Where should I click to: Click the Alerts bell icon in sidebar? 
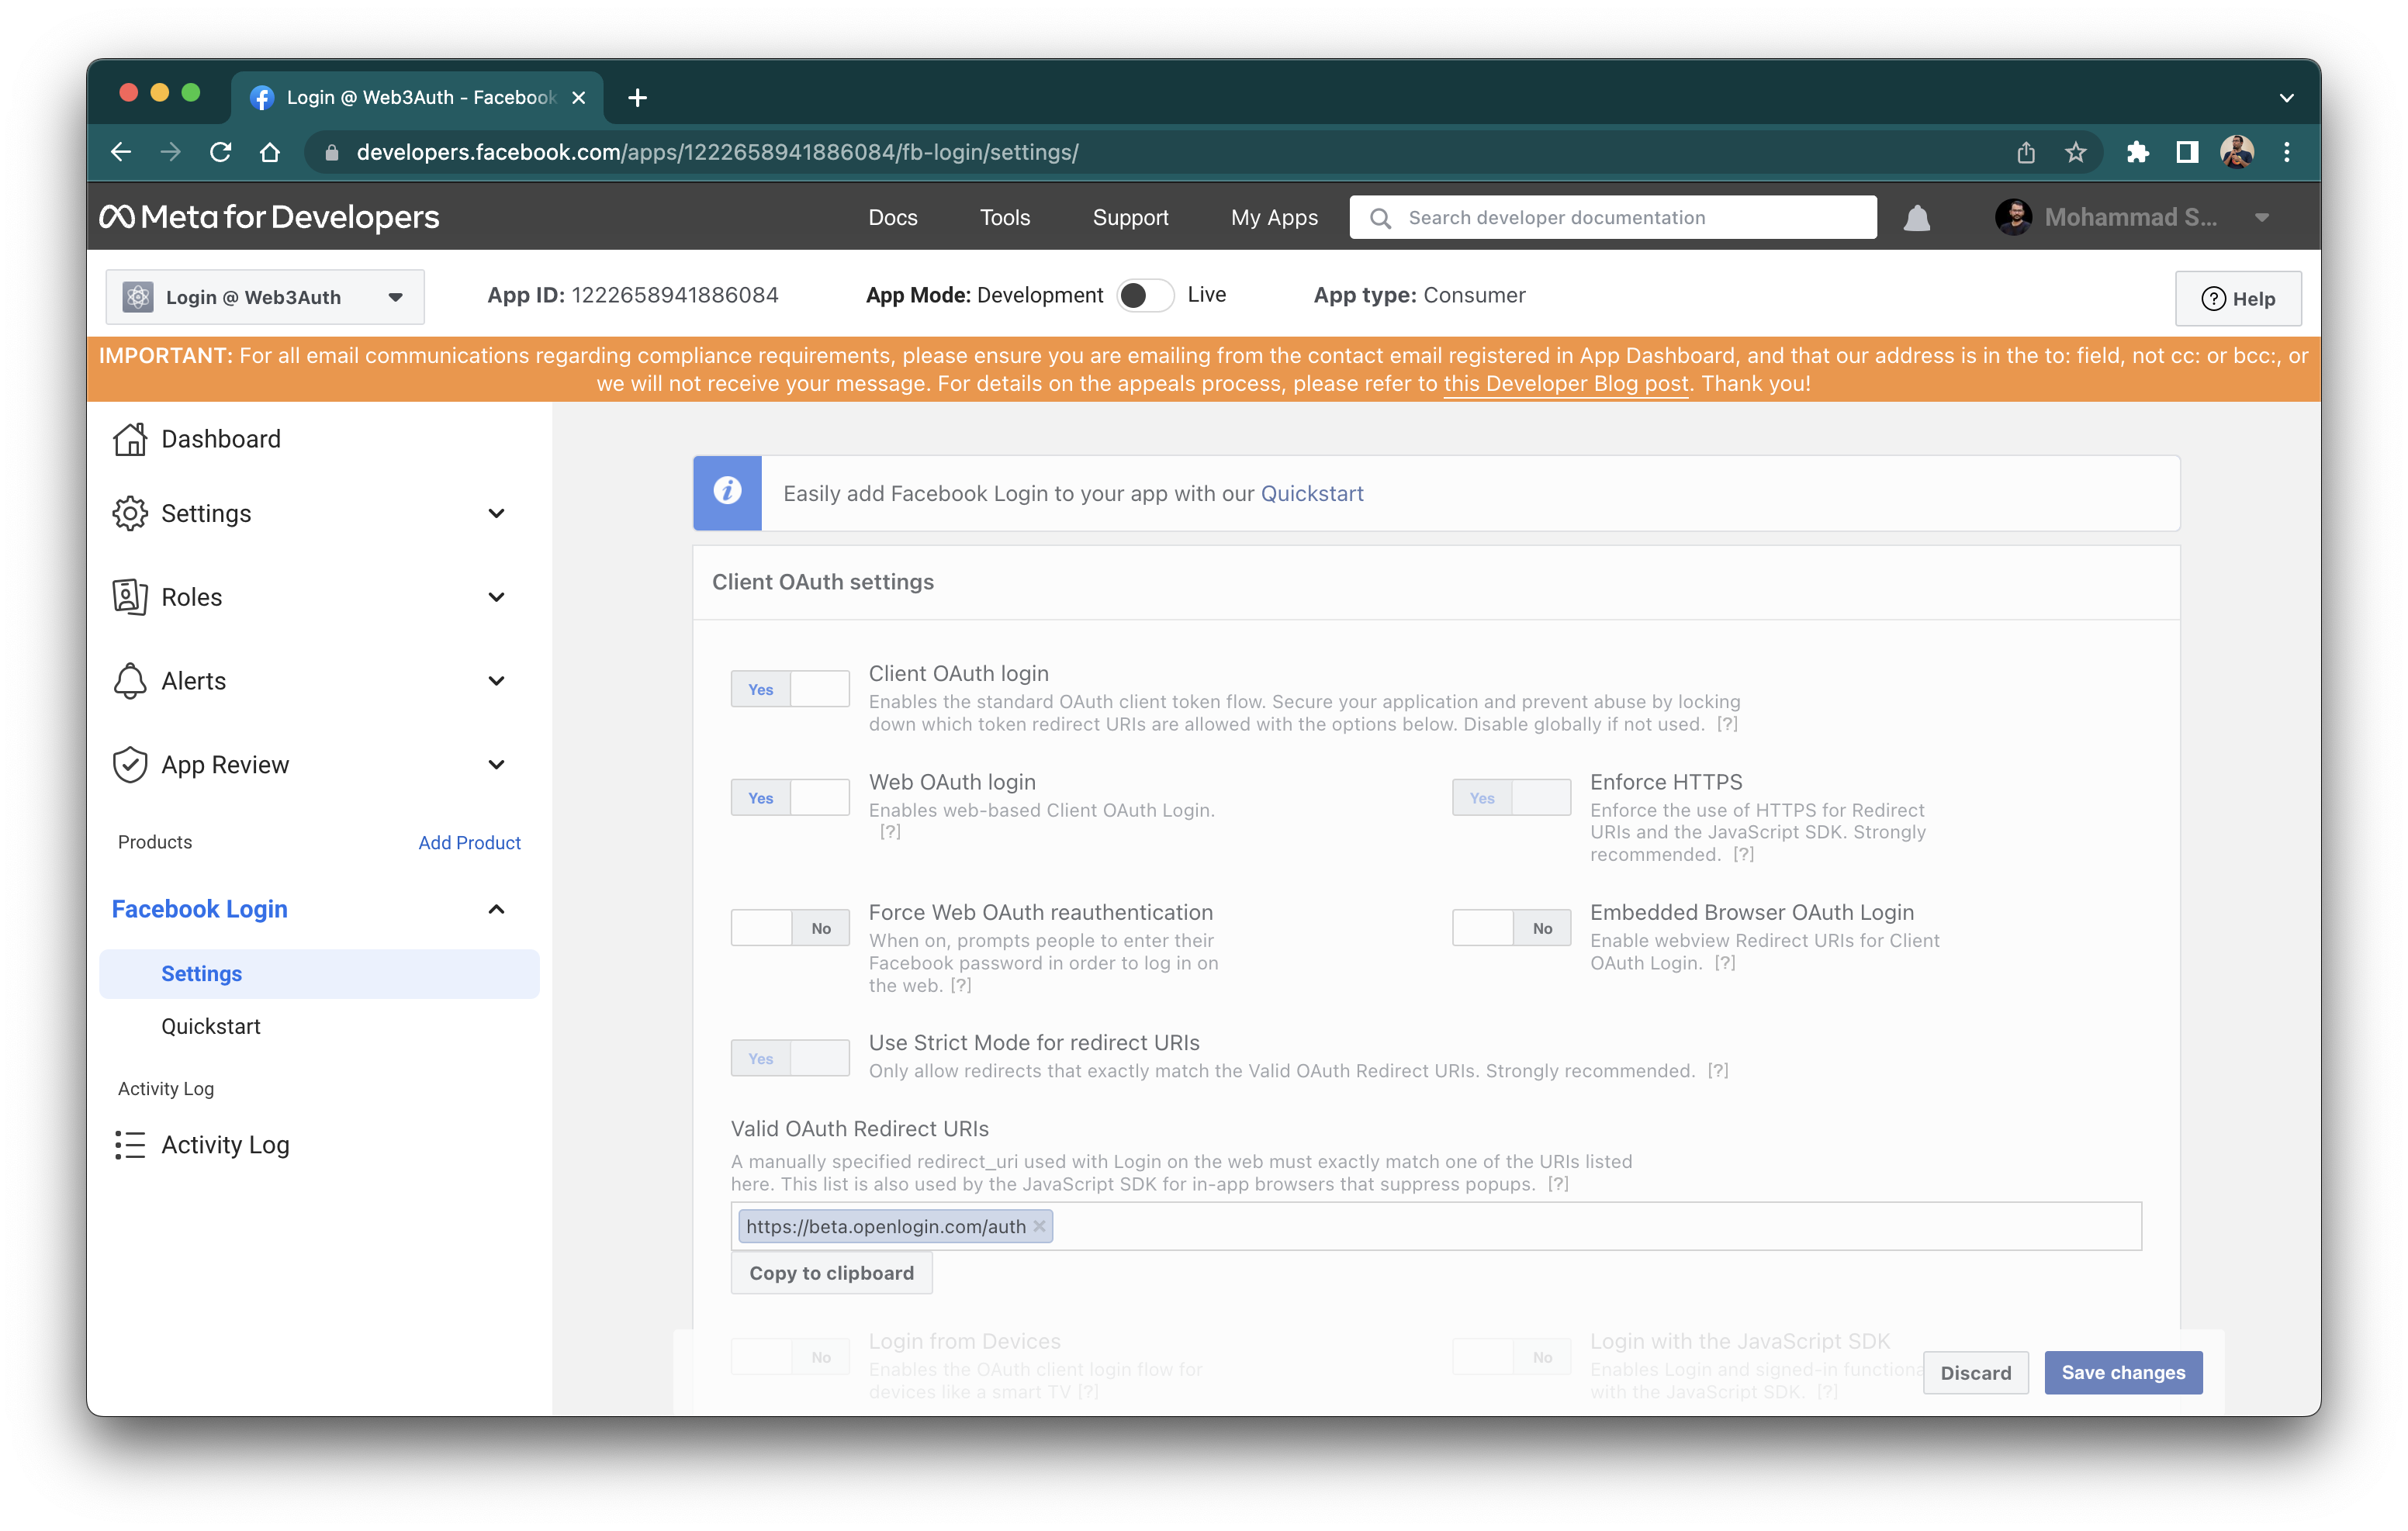(x=130, y=681)
